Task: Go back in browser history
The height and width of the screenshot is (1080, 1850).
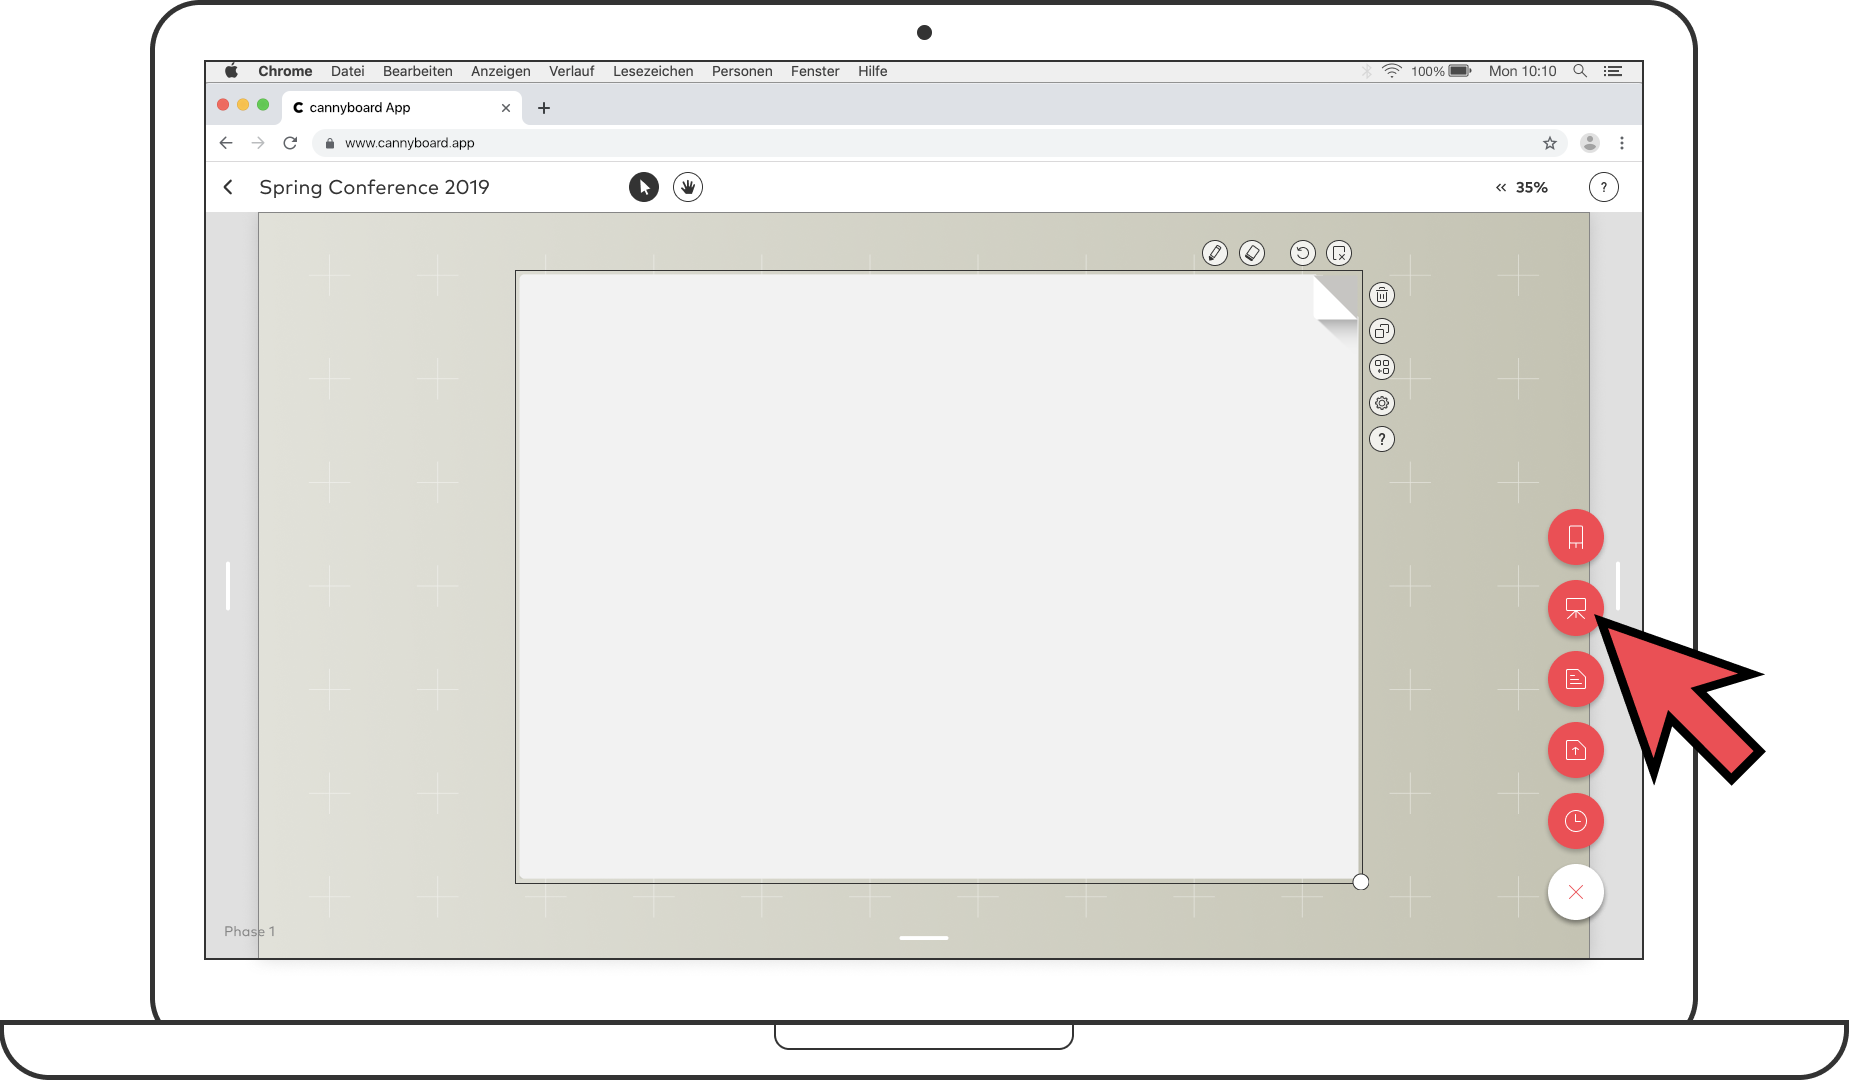Action: pos(226,143)
